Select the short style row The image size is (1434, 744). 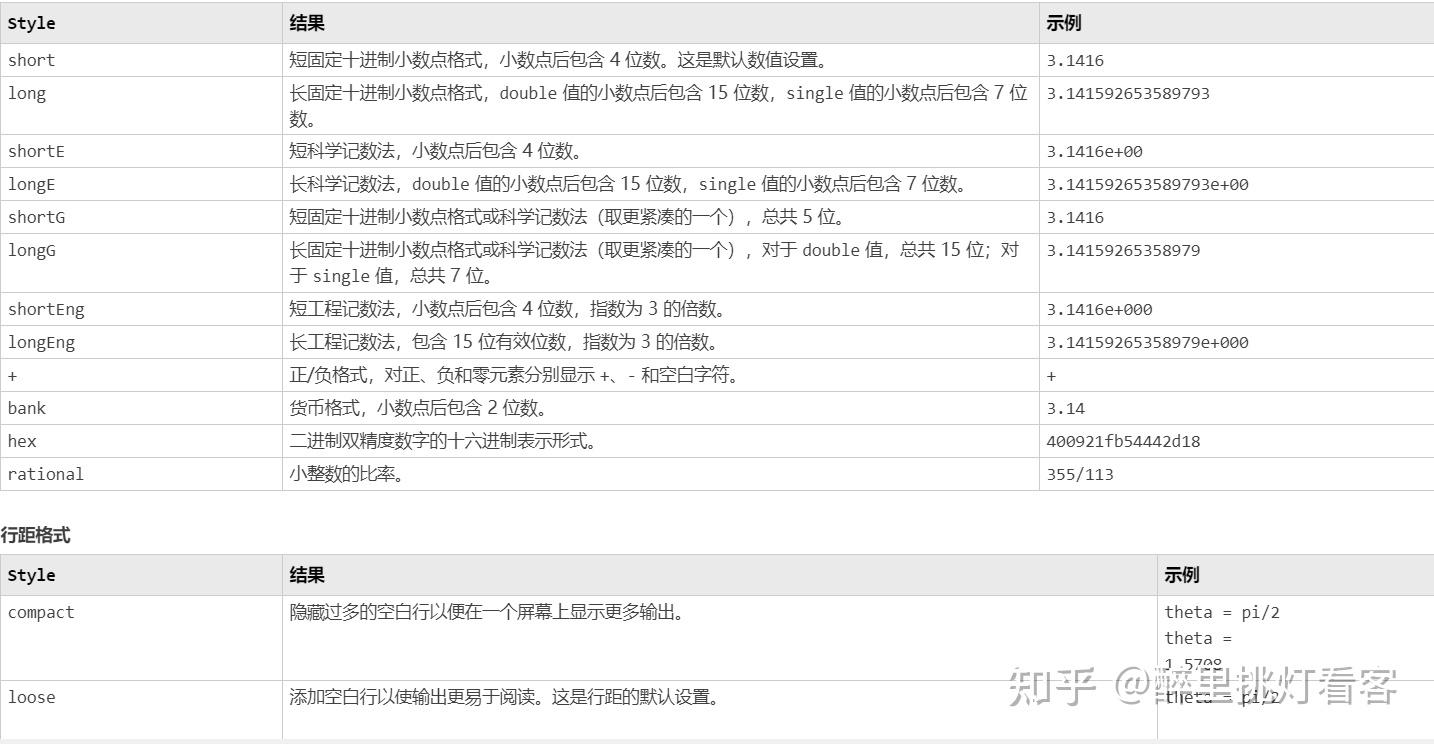coord(31,60)
